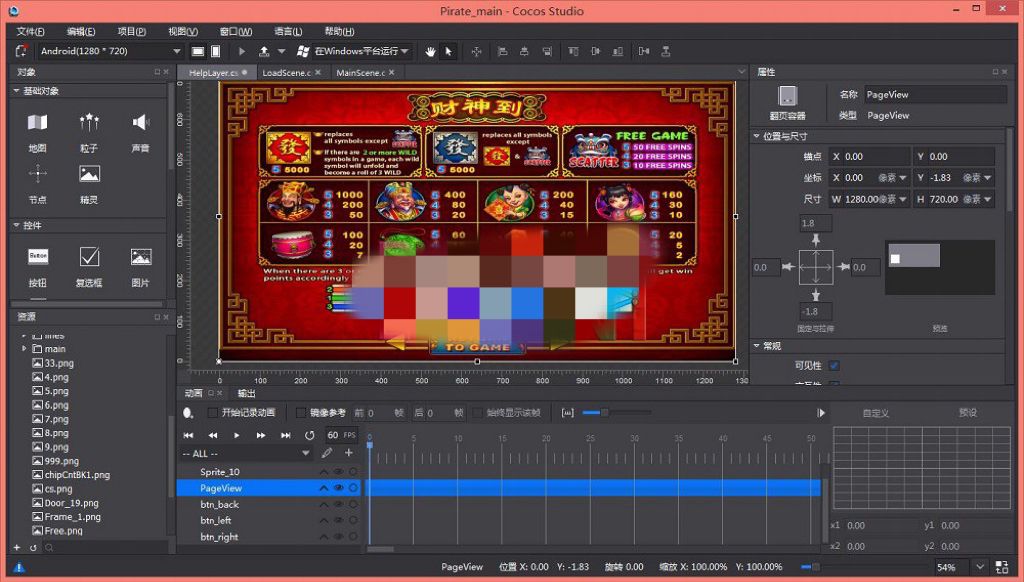The image size is (1024, 582).
Task: Collapse the 控件 widgets section
Action: [16, 225]
